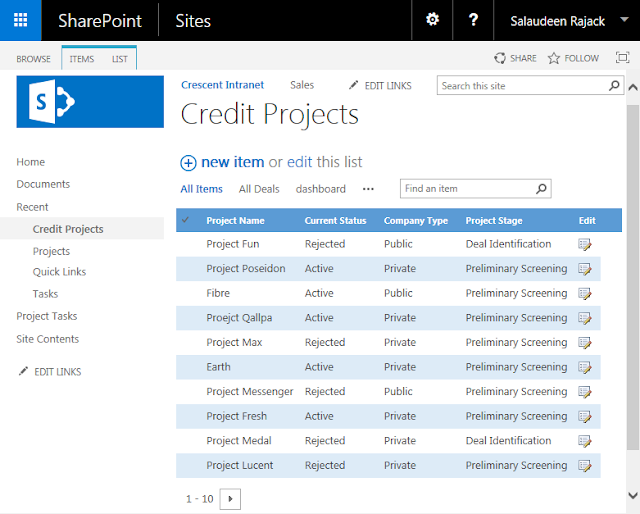
Task: Click the Sites link in header
Action: click(193, 21)
